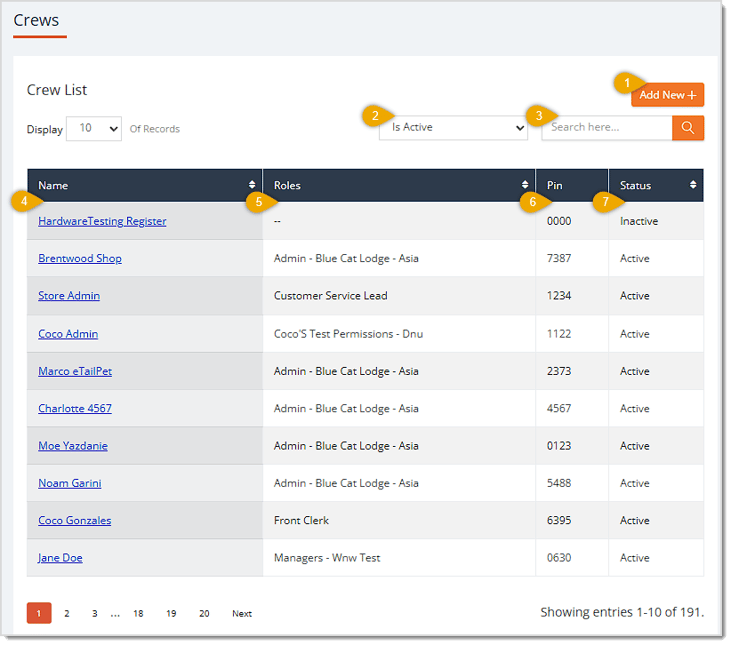This screenshot has height=645, width=731.
Task: Open Noam Garini crew link
Action: pos(69,483)
